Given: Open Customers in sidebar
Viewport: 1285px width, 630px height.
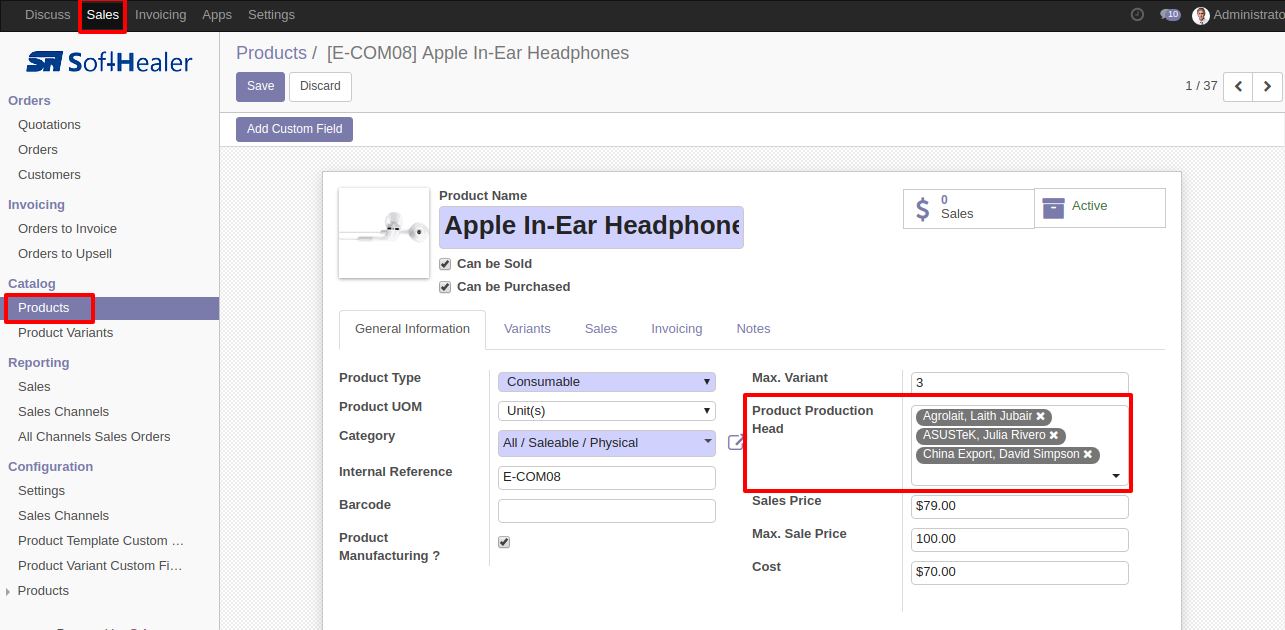Looking at the screenshot, I should [x=49, y=175].
